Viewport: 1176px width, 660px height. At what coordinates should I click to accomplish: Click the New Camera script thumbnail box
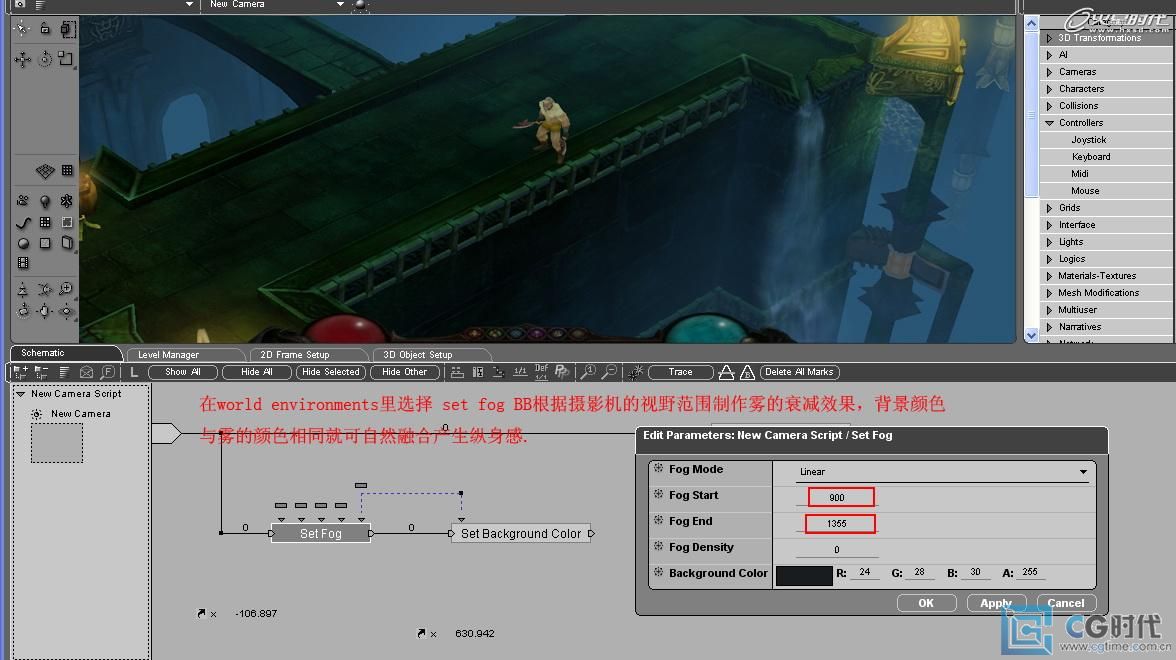57,442
